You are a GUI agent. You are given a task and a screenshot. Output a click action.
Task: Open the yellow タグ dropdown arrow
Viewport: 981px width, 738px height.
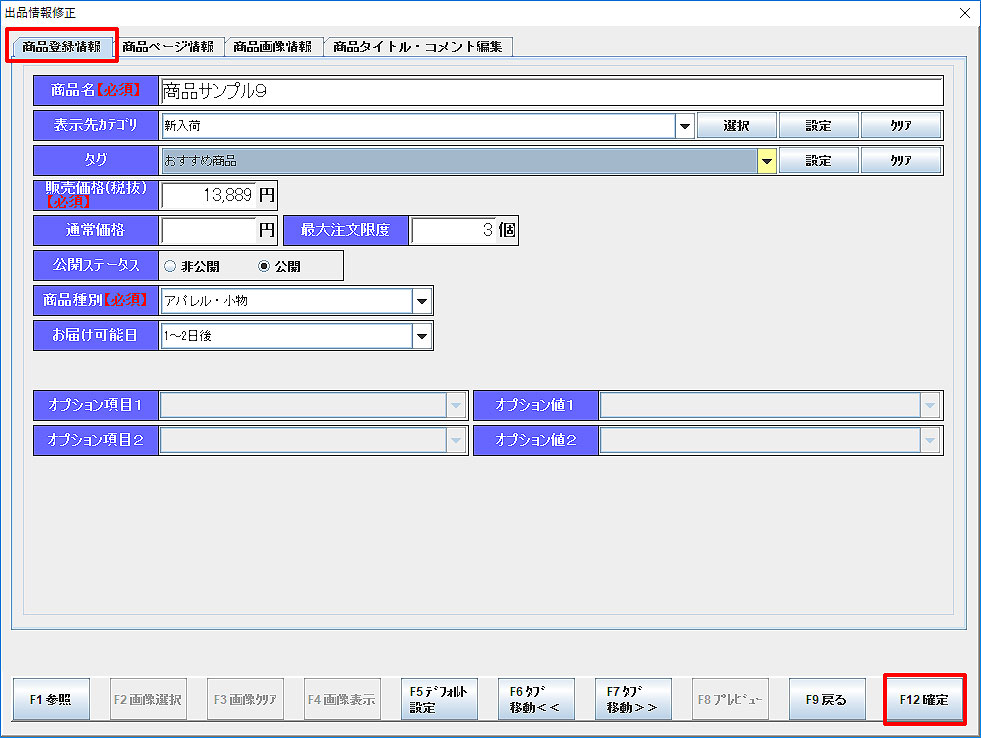point(767,160)
